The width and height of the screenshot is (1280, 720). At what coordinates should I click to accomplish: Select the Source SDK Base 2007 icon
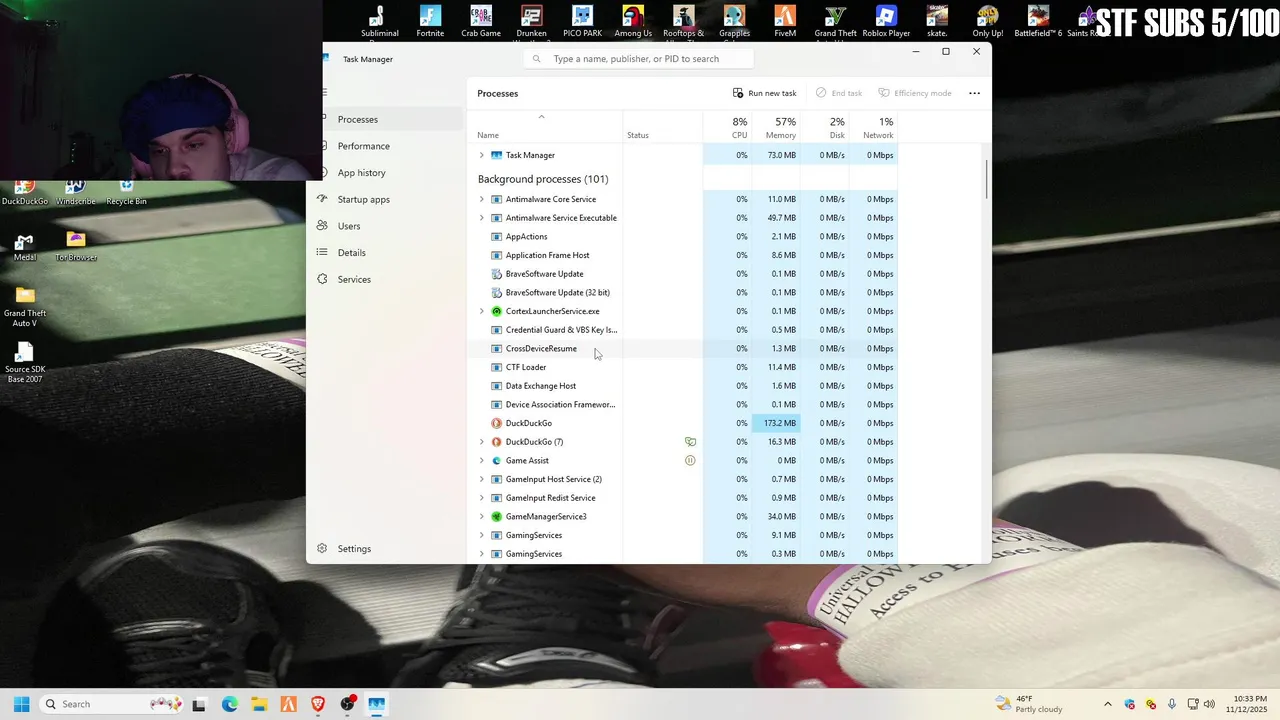point(25,363)
